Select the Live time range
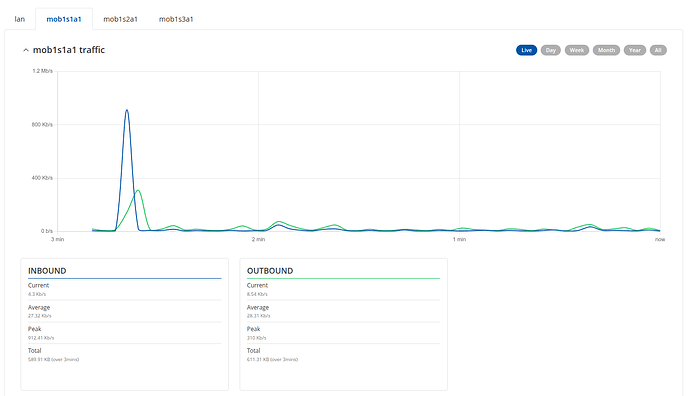 526,50
